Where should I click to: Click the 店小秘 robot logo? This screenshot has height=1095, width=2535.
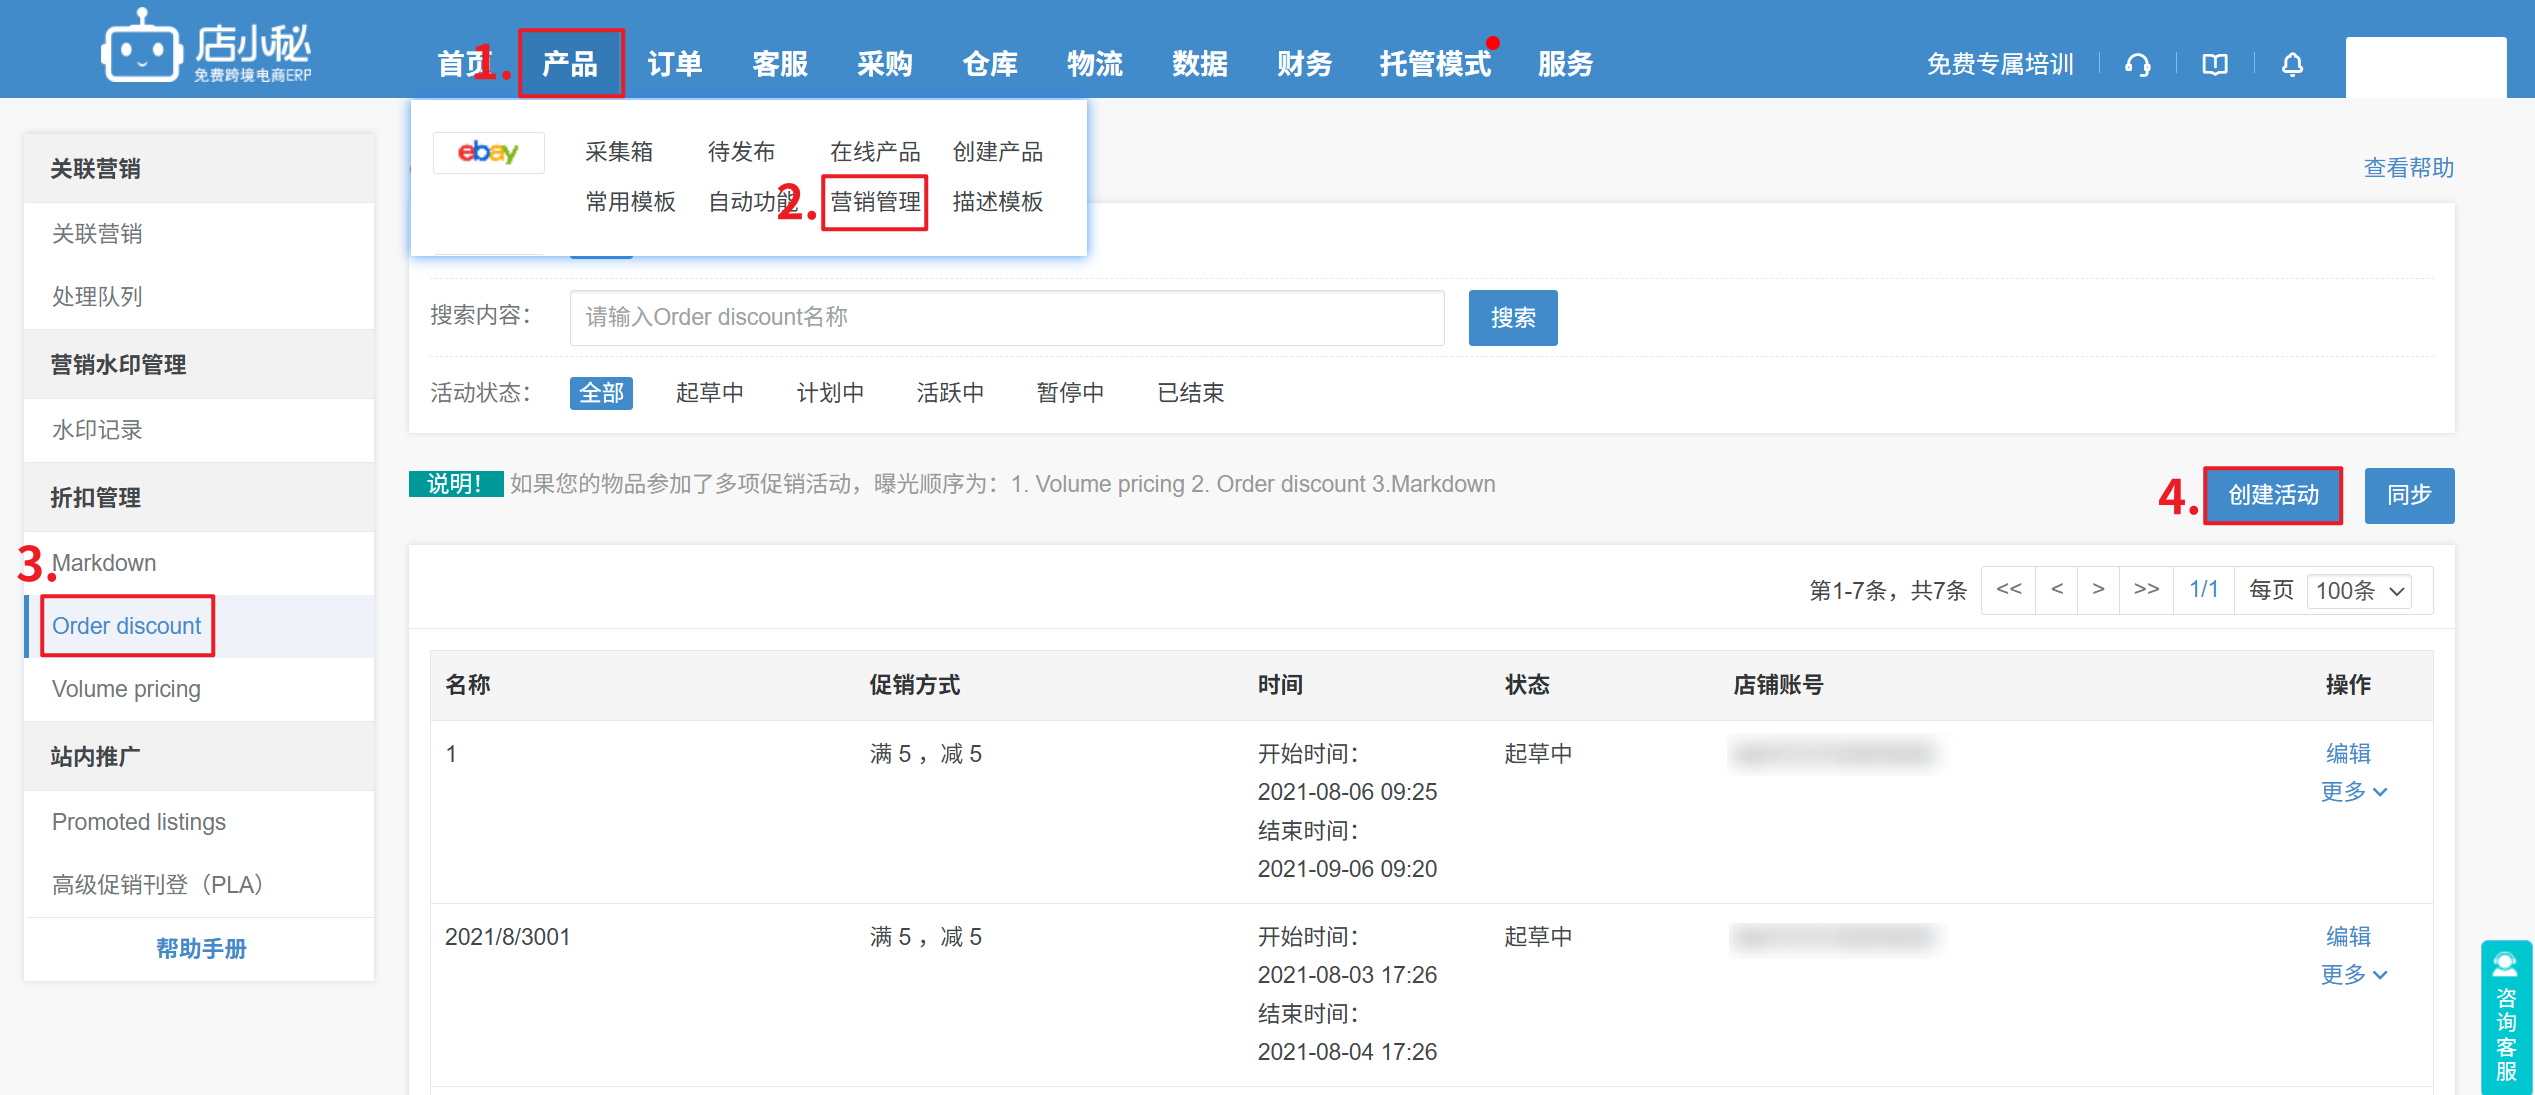(141, 48)
